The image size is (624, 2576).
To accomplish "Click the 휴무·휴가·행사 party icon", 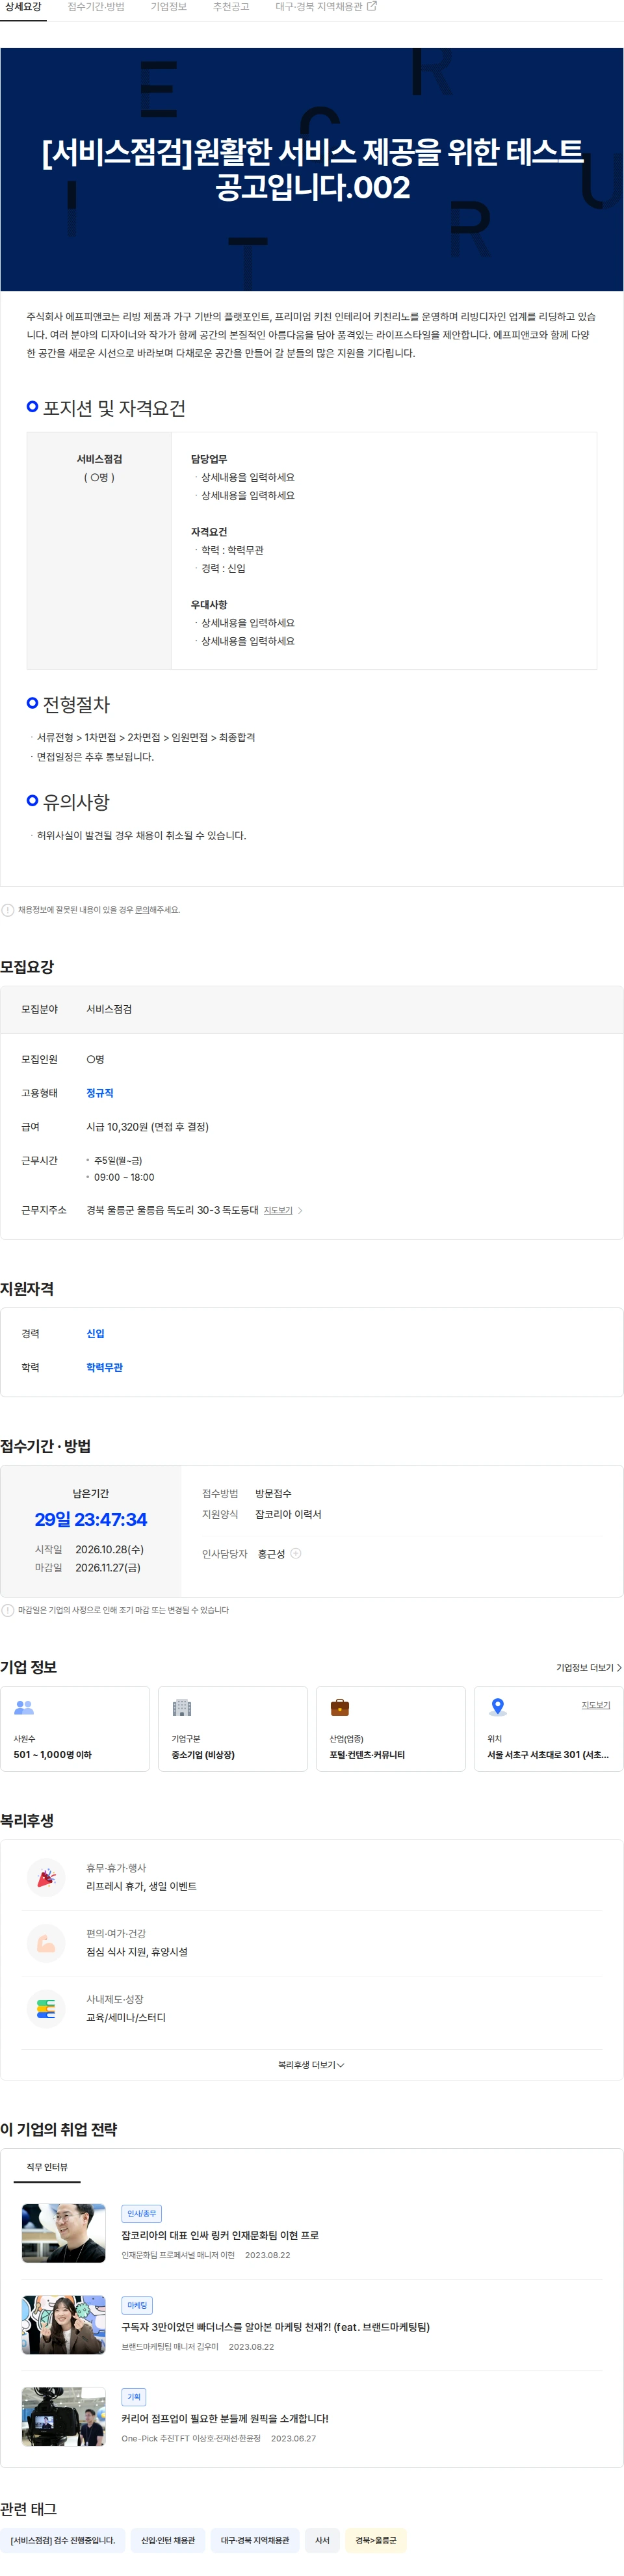I will (x=46, y=1877).
